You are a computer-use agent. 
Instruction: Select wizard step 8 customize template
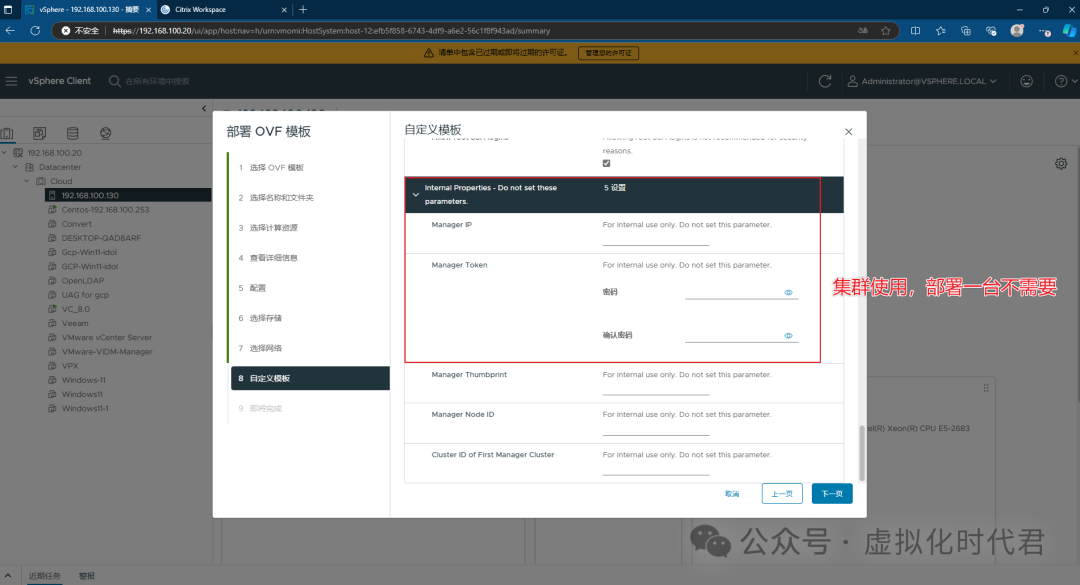point(310,378)
